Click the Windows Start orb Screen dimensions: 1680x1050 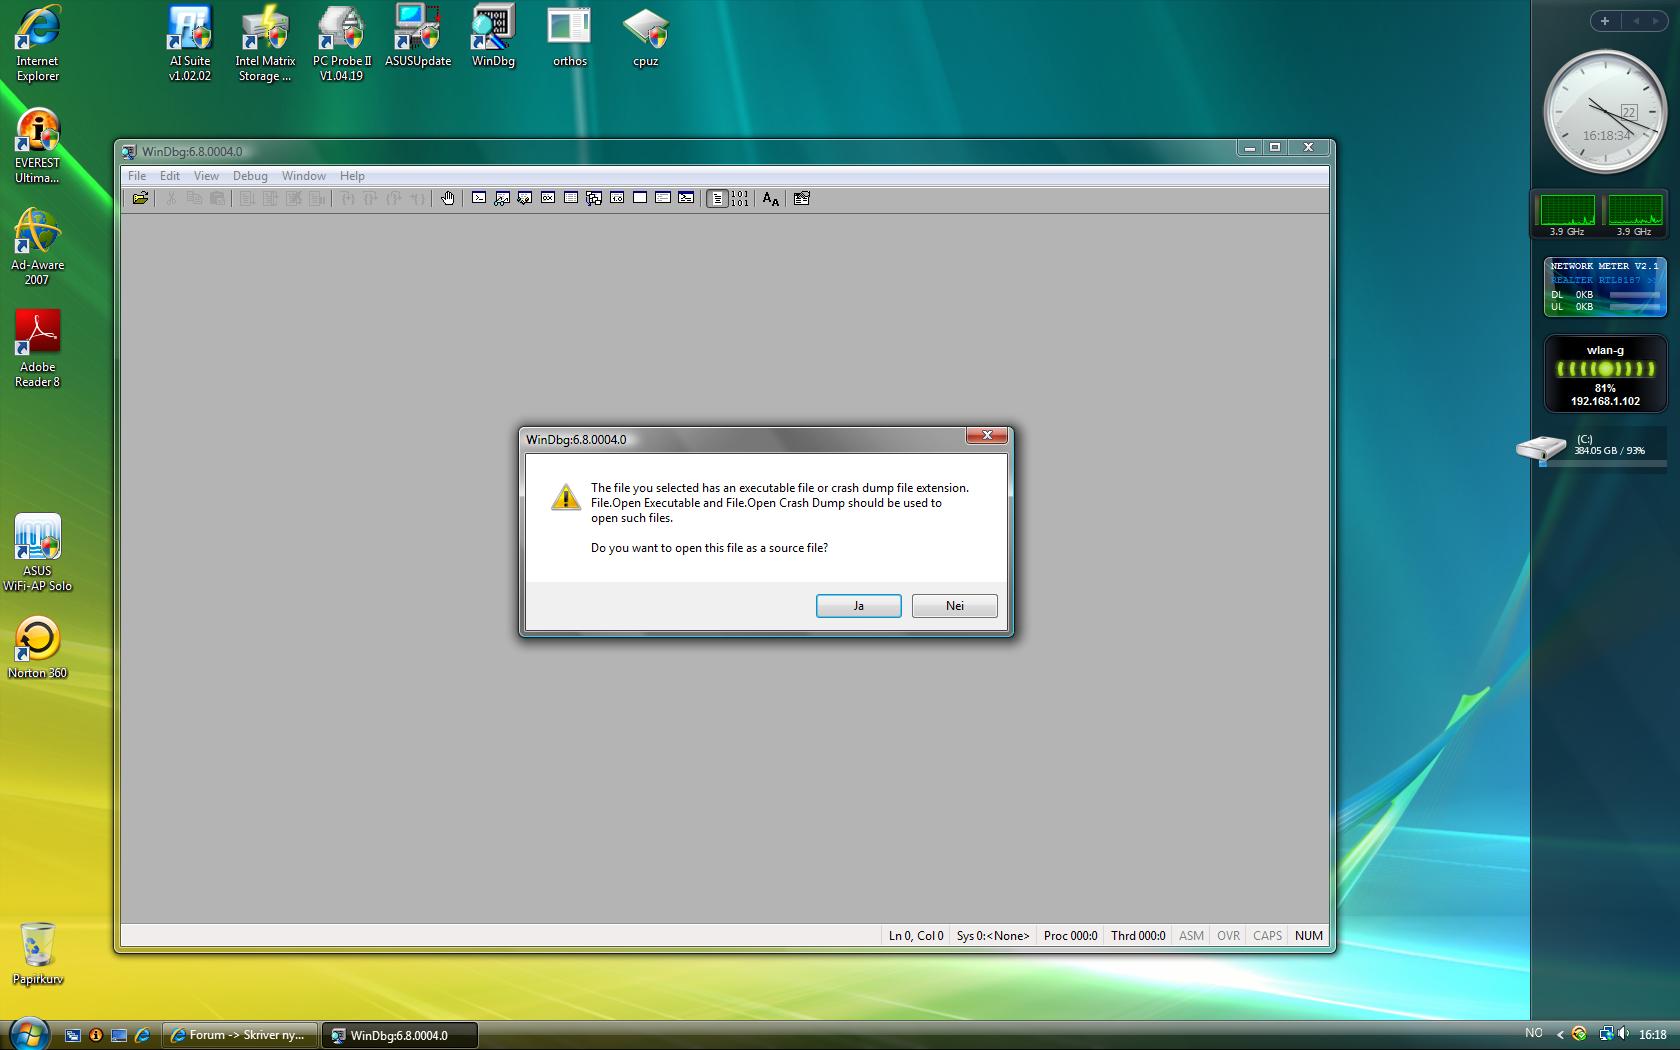[28, 1033]
